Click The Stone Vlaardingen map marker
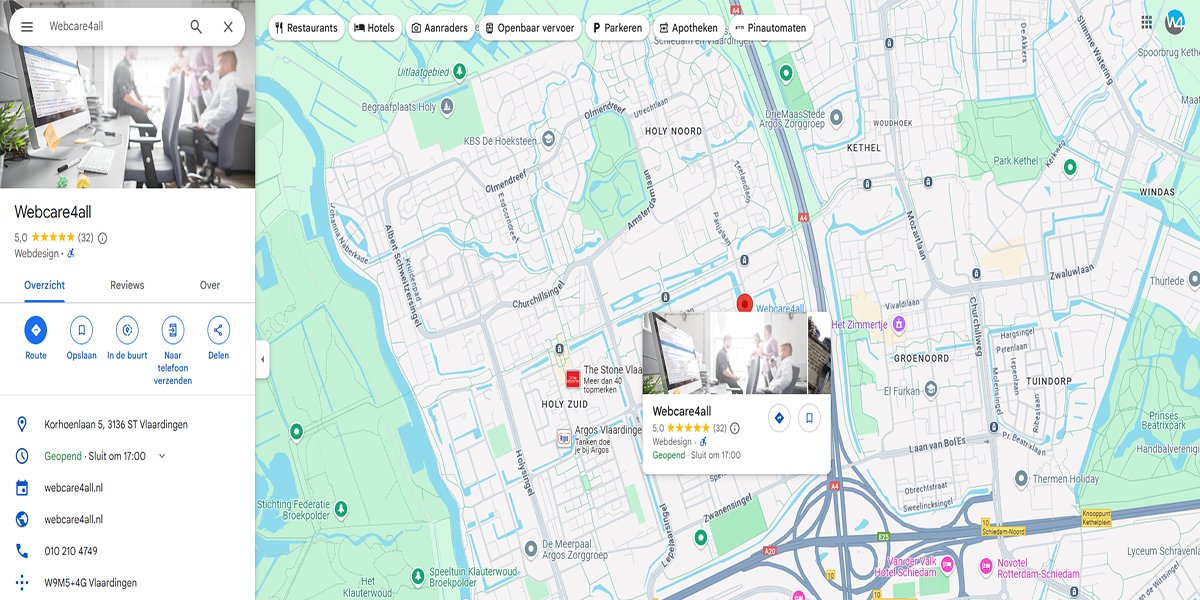This screenshot has width=1200, height=600. click(572, 378)
